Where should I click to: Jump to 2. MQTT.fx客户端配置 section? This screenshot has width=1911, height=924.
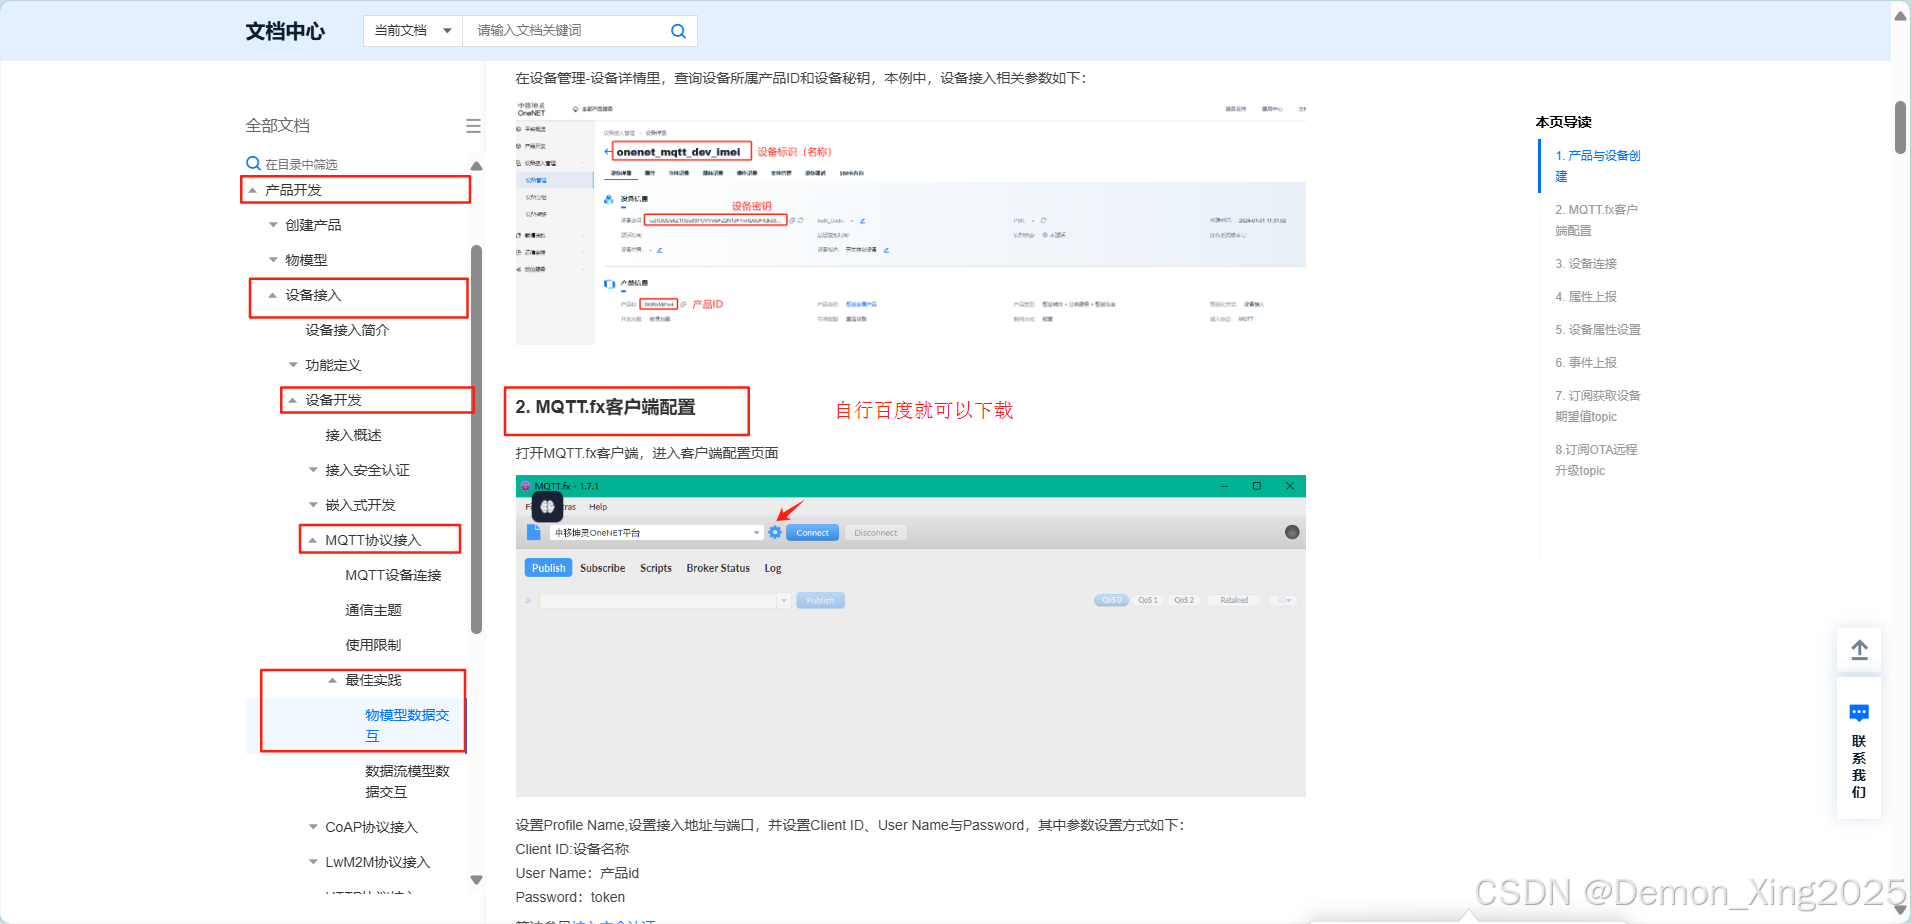click(1596, 220)
